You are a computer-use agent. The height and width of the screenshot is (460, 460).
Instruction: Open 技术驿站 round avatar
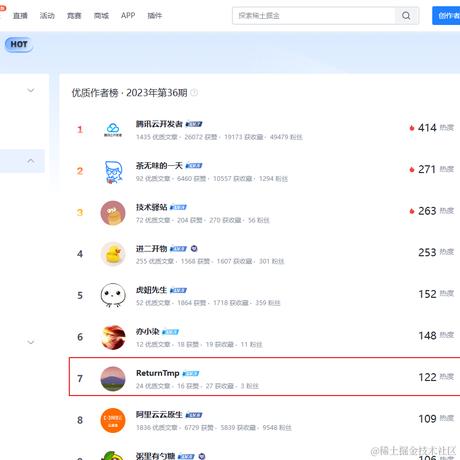(x=113, y=213)
